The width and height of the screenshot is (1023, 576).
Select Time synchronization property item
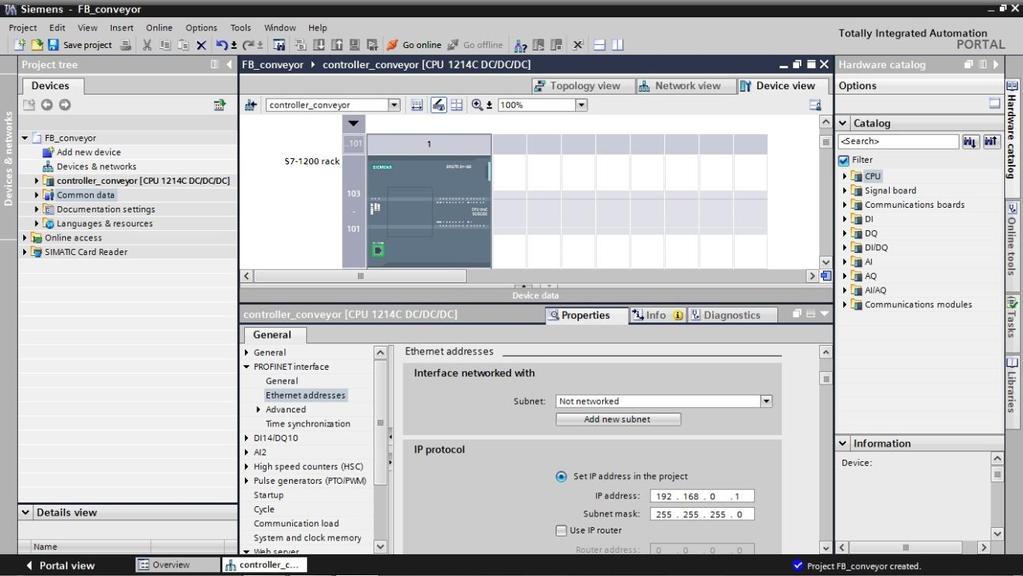click(x=307, y=424)
